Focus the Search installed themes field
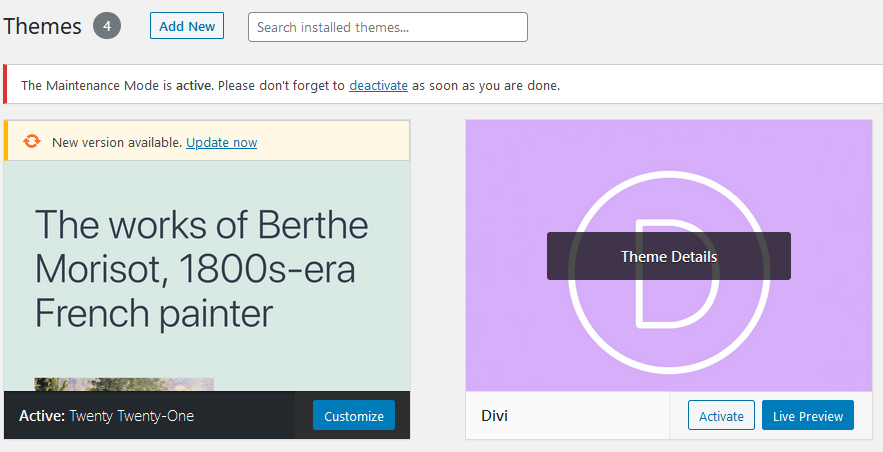This screenshot has width=883, height=452. point(387,27)
